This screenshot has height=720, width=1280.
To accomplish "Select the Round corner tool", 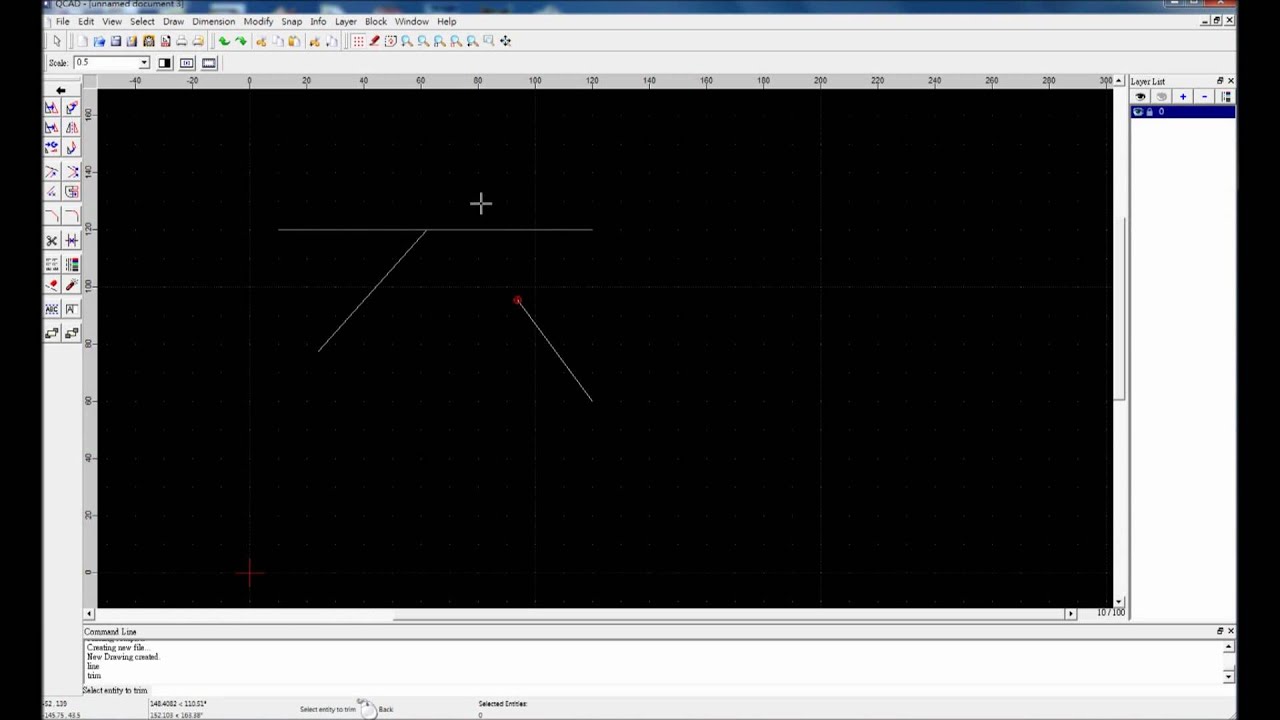I will click(x=71, y=215).
